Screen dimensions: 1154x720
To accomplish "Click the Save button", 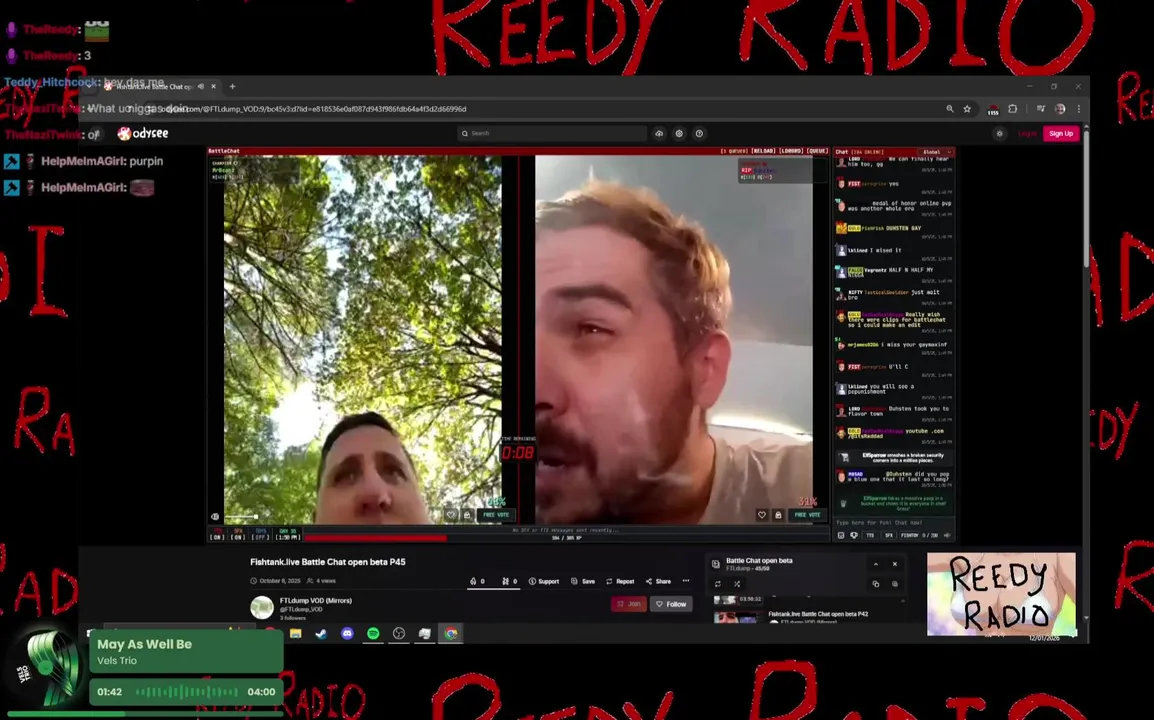I will [583, 581].
